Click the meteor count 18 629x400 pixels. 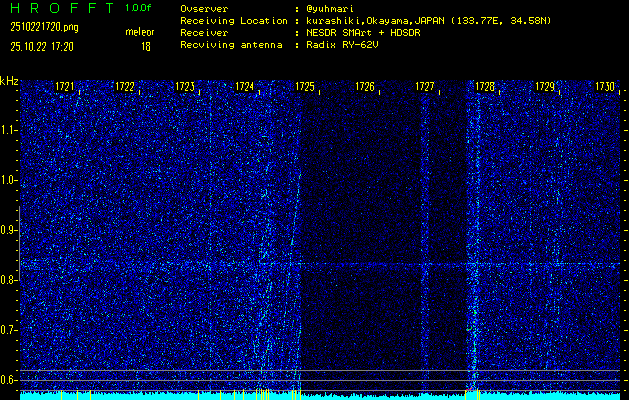(146, 47)
